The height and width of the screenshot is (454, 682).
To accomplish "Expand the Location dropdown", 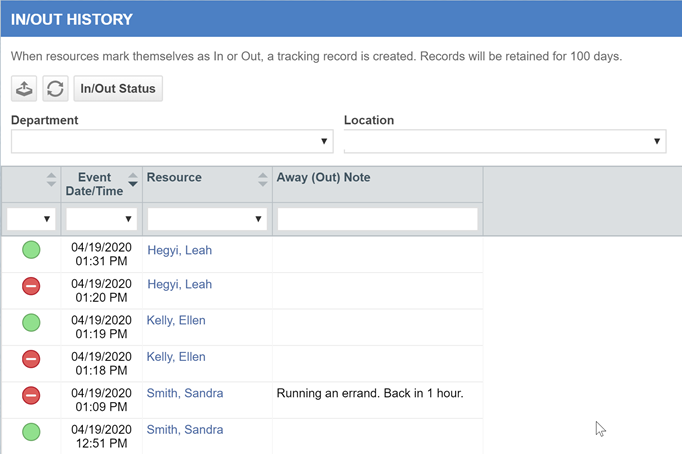I will [x=505, y=141].
